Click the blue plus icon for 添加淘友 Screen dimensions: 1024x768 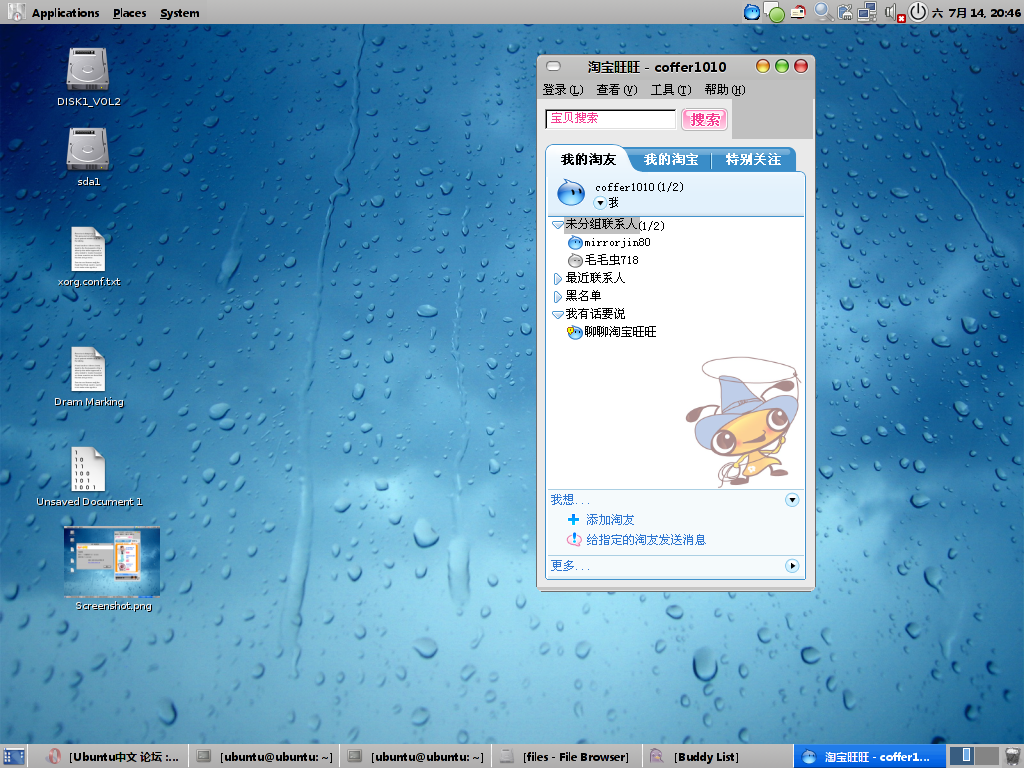coord(573,520)
